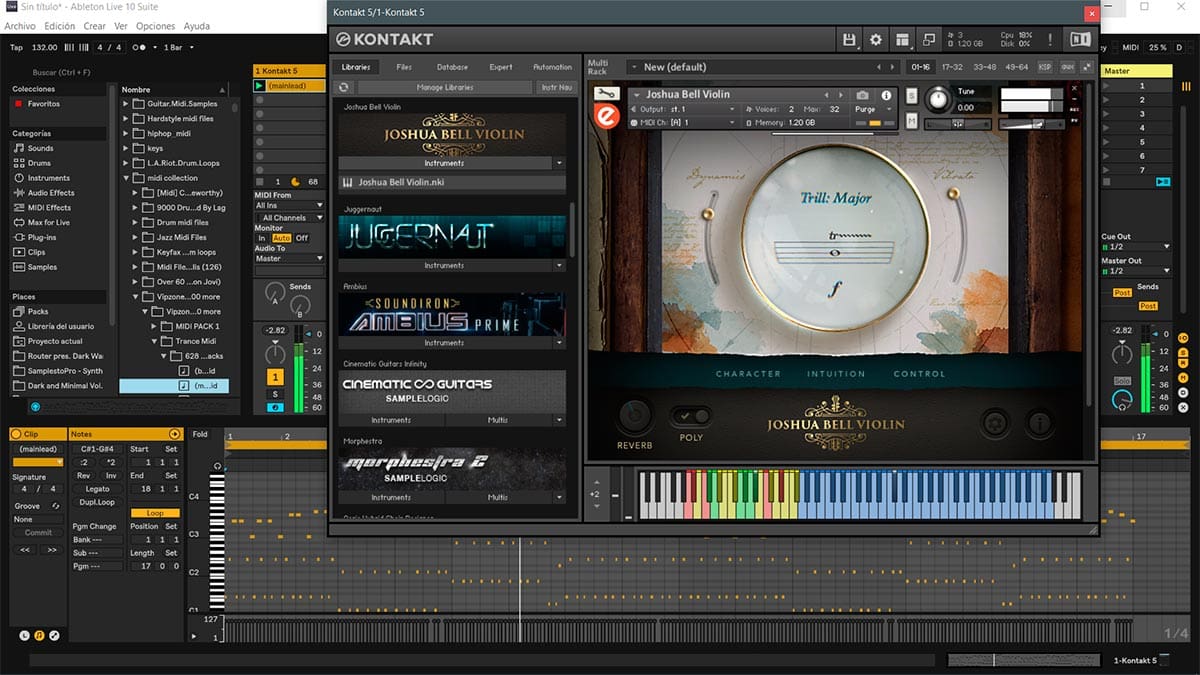Toggle the REVERB knob button
1200x675 pixels.
click(634, 416)
